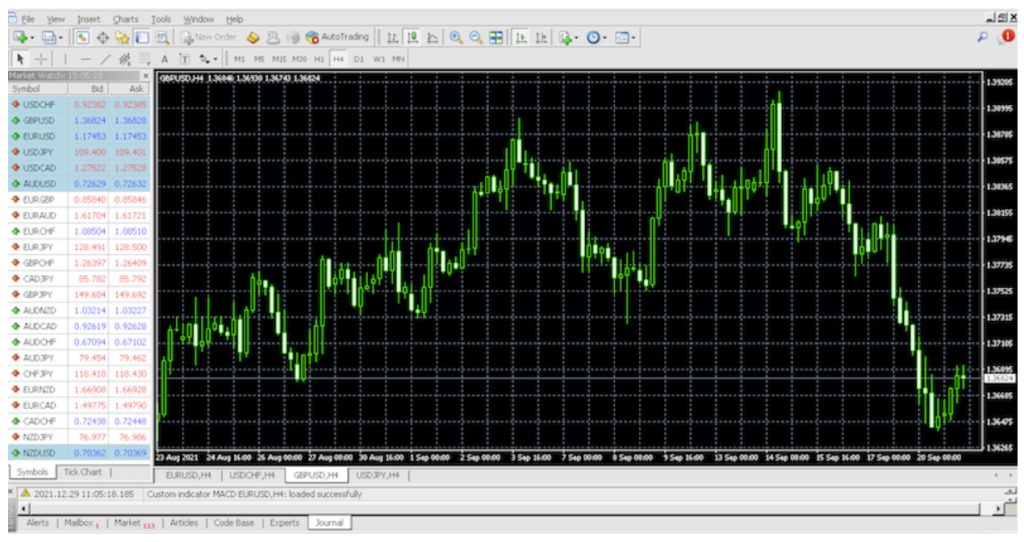Click the tile windows icon
This screenshot has width=1024, height=542.
point(496,37)
